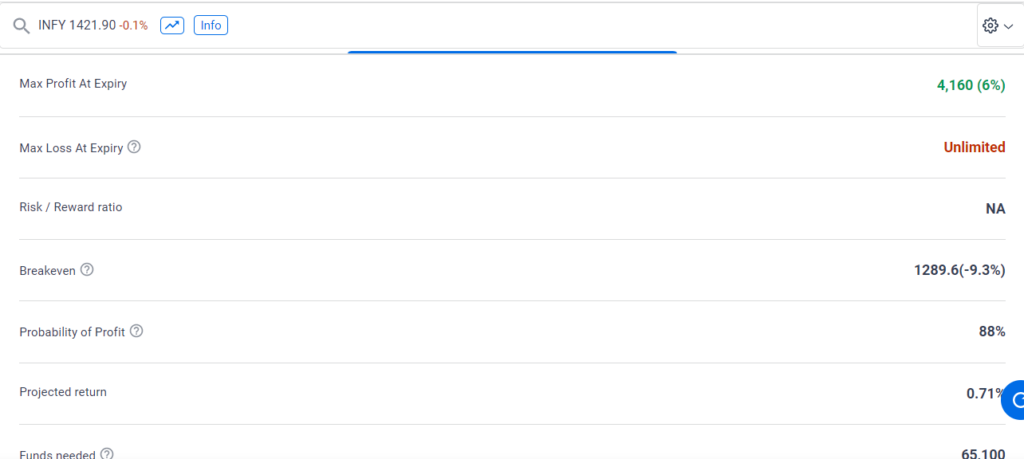Image resolution: width=1024 pixels, height=459 pixels.
Task: Open the settings gear icon
Action: [990, 25]
